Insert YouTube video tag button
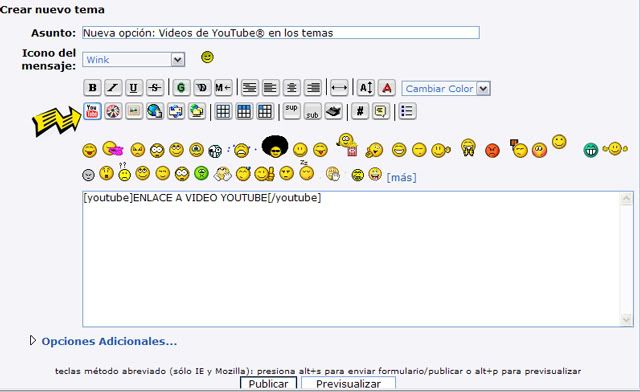640x392 pixels. pyautogui.click(x=92, y=111)
